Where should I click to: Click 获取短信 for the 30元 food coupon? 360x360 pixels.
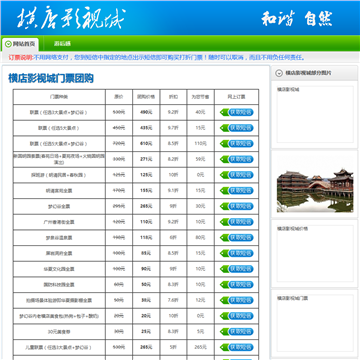[x=237, y=332]
